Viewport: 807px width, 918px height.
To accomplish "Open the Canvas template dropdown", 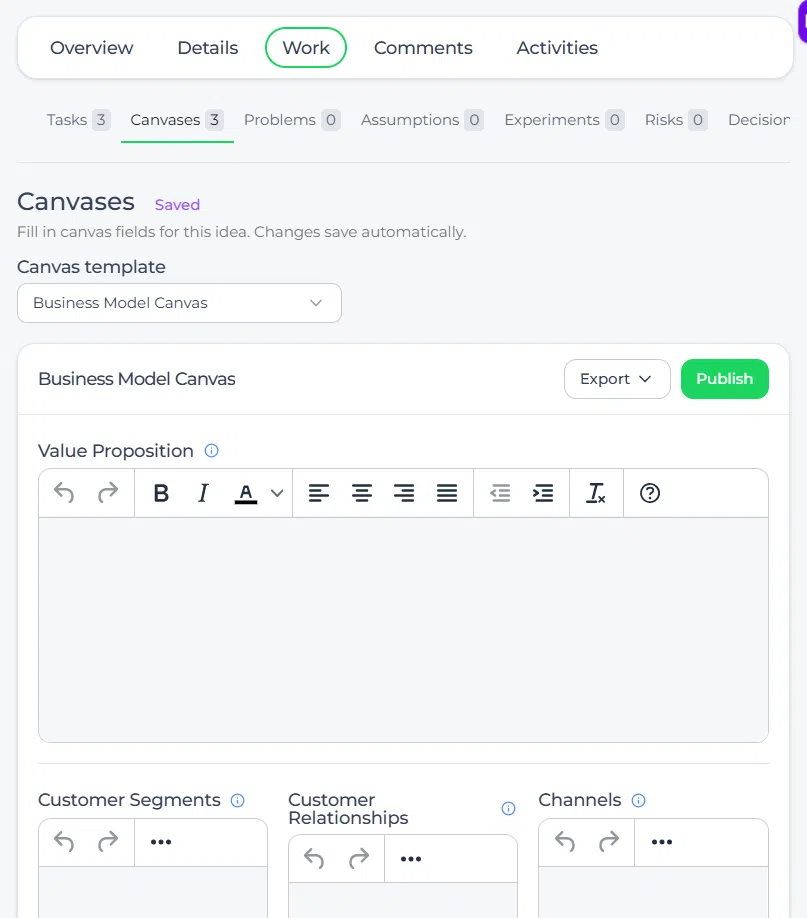I will pos(179,303).
